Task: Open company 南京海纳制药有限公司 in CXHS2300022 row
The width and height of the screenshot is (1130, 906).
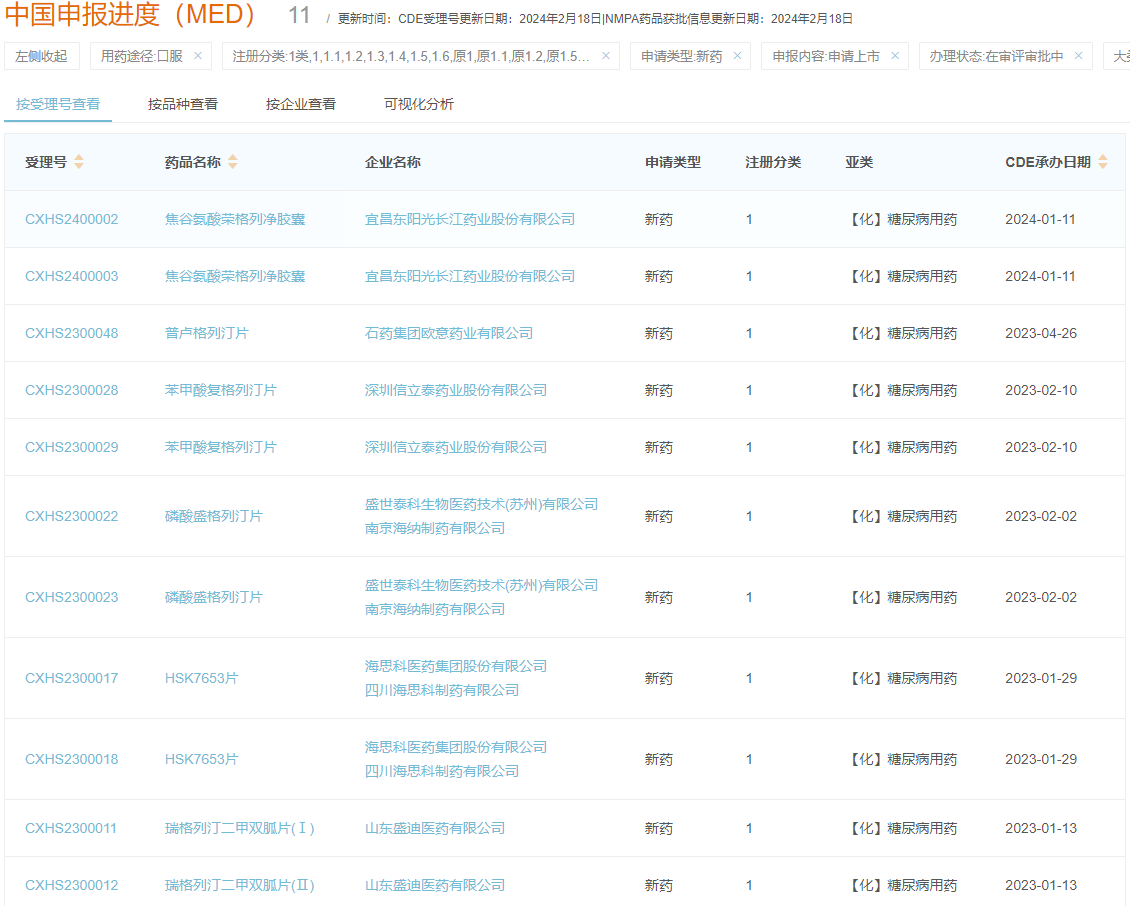Action: [x=435, y=528]
